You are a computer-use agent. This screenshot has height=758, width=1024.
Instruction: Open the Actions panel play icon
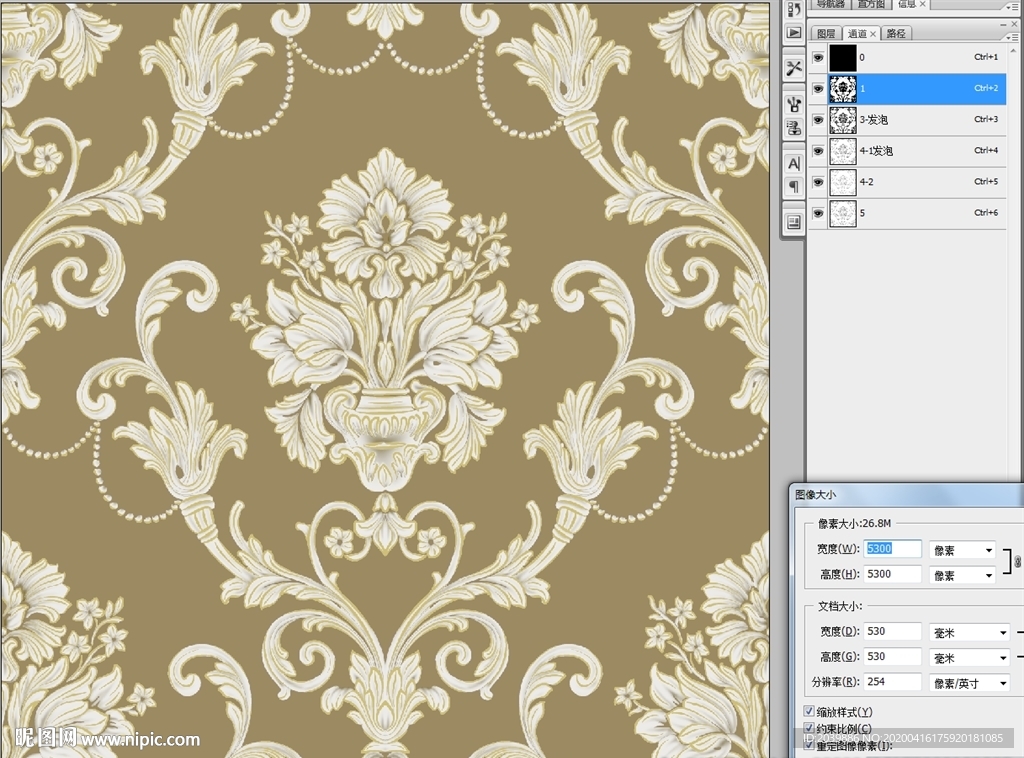(x=794, y=33)
